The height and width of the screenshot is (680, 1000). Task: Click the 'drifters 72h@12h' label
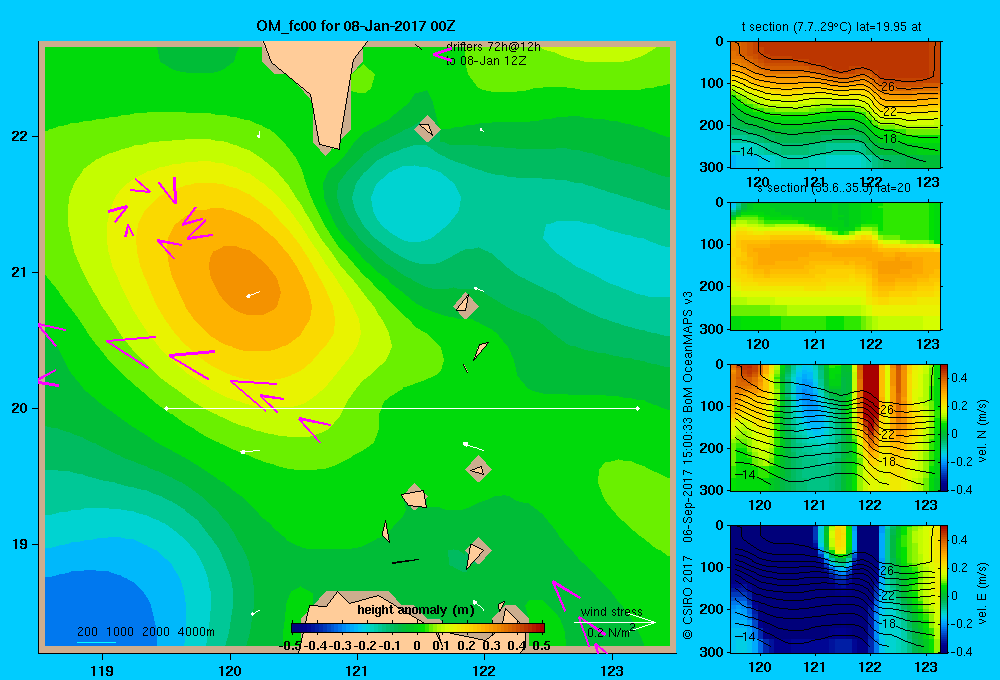pyautogui.click(x=493, y=47)
